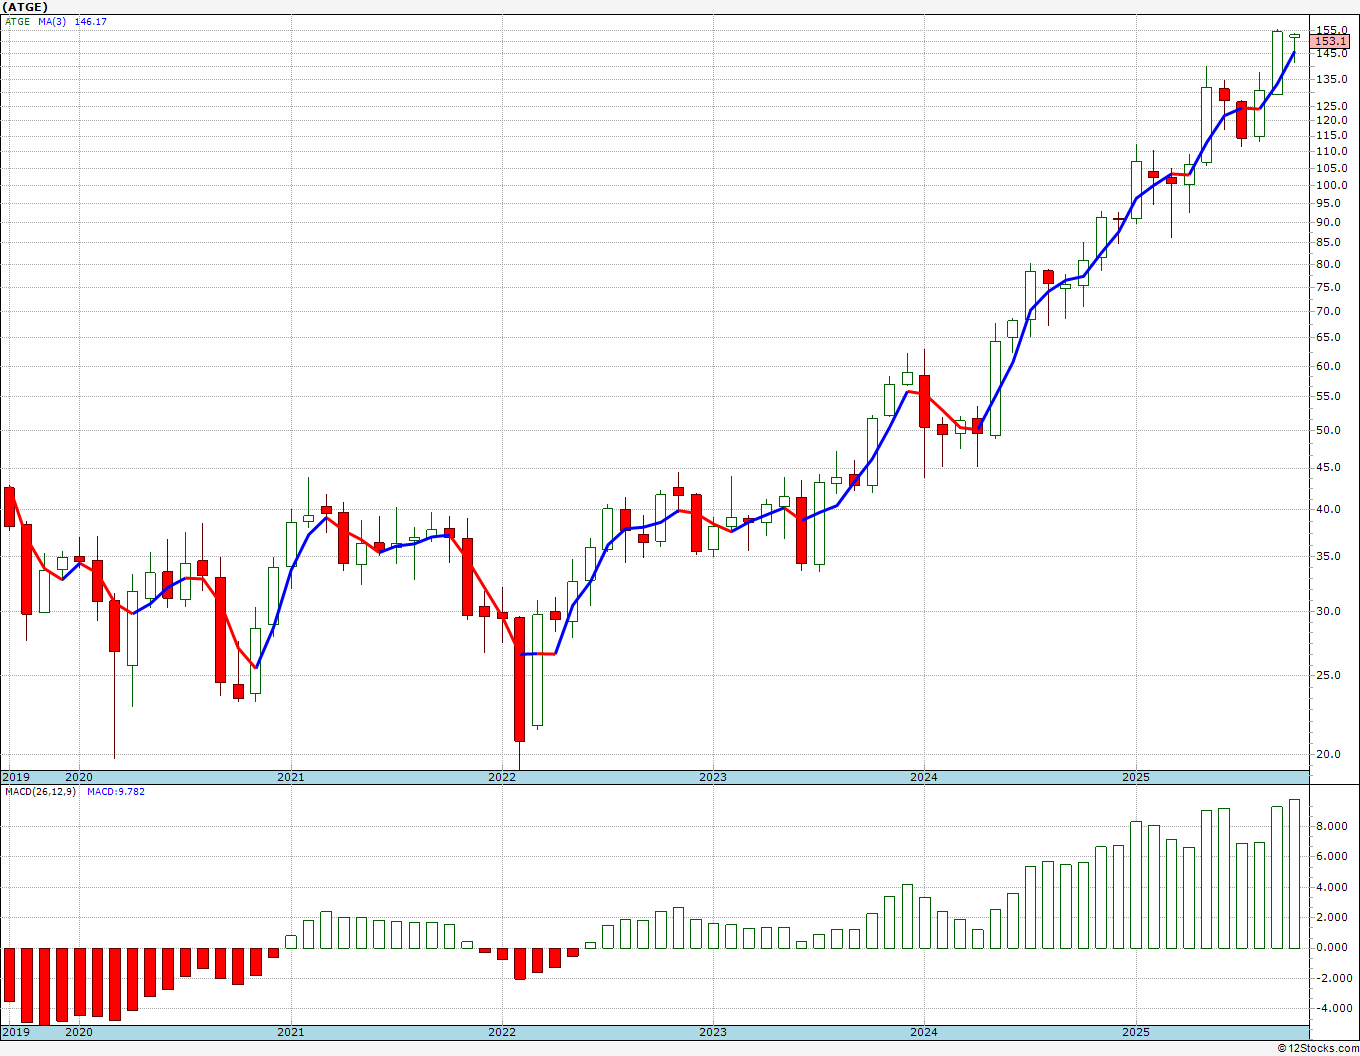Image resolution: width=1360 pixels, height=1056 pixels.
Task: Click the 70.0 price axis label
Action: 1329,312
